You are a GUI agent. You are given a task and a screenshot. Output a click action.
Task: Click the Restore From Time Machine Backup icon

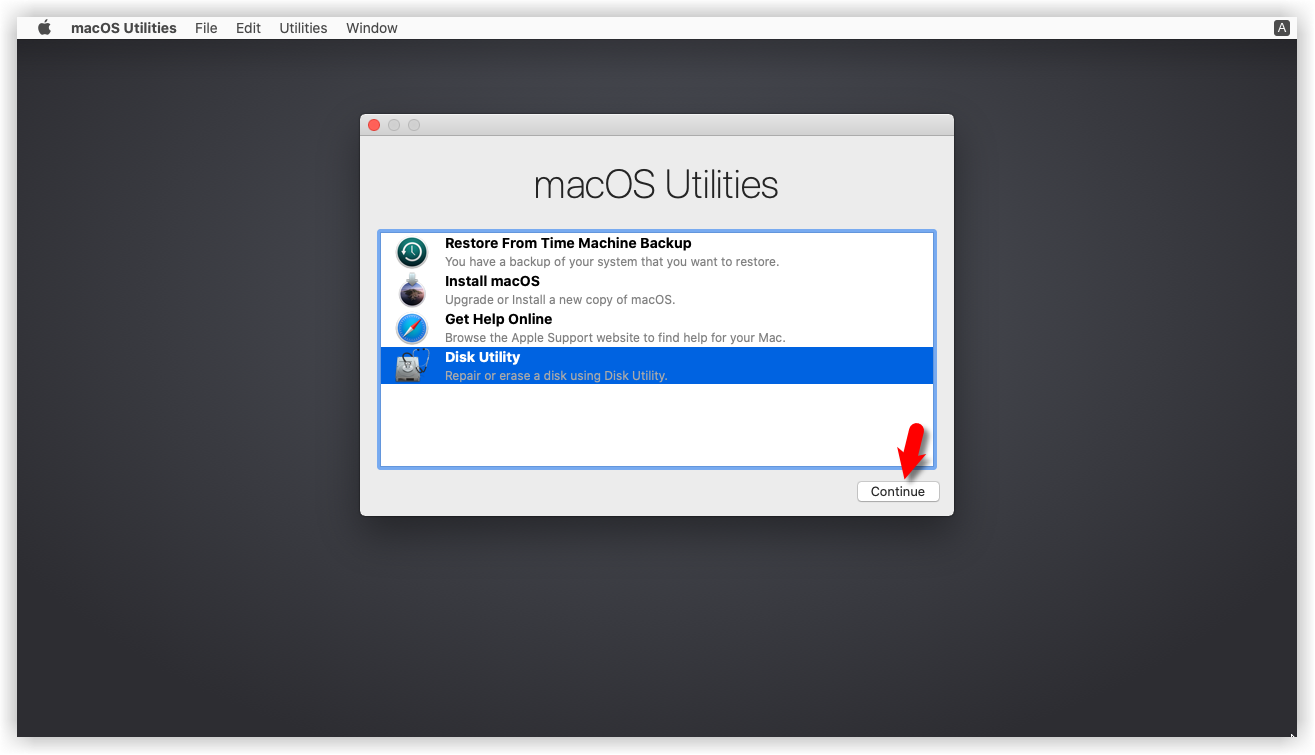coord(411,251)
